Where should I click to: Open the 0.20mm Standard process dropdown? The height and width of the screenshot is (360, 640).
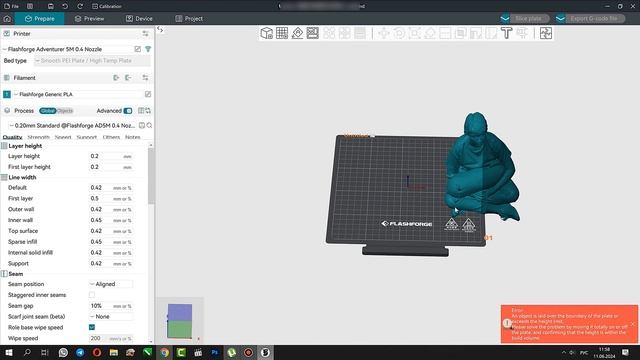tap(73, 125)
